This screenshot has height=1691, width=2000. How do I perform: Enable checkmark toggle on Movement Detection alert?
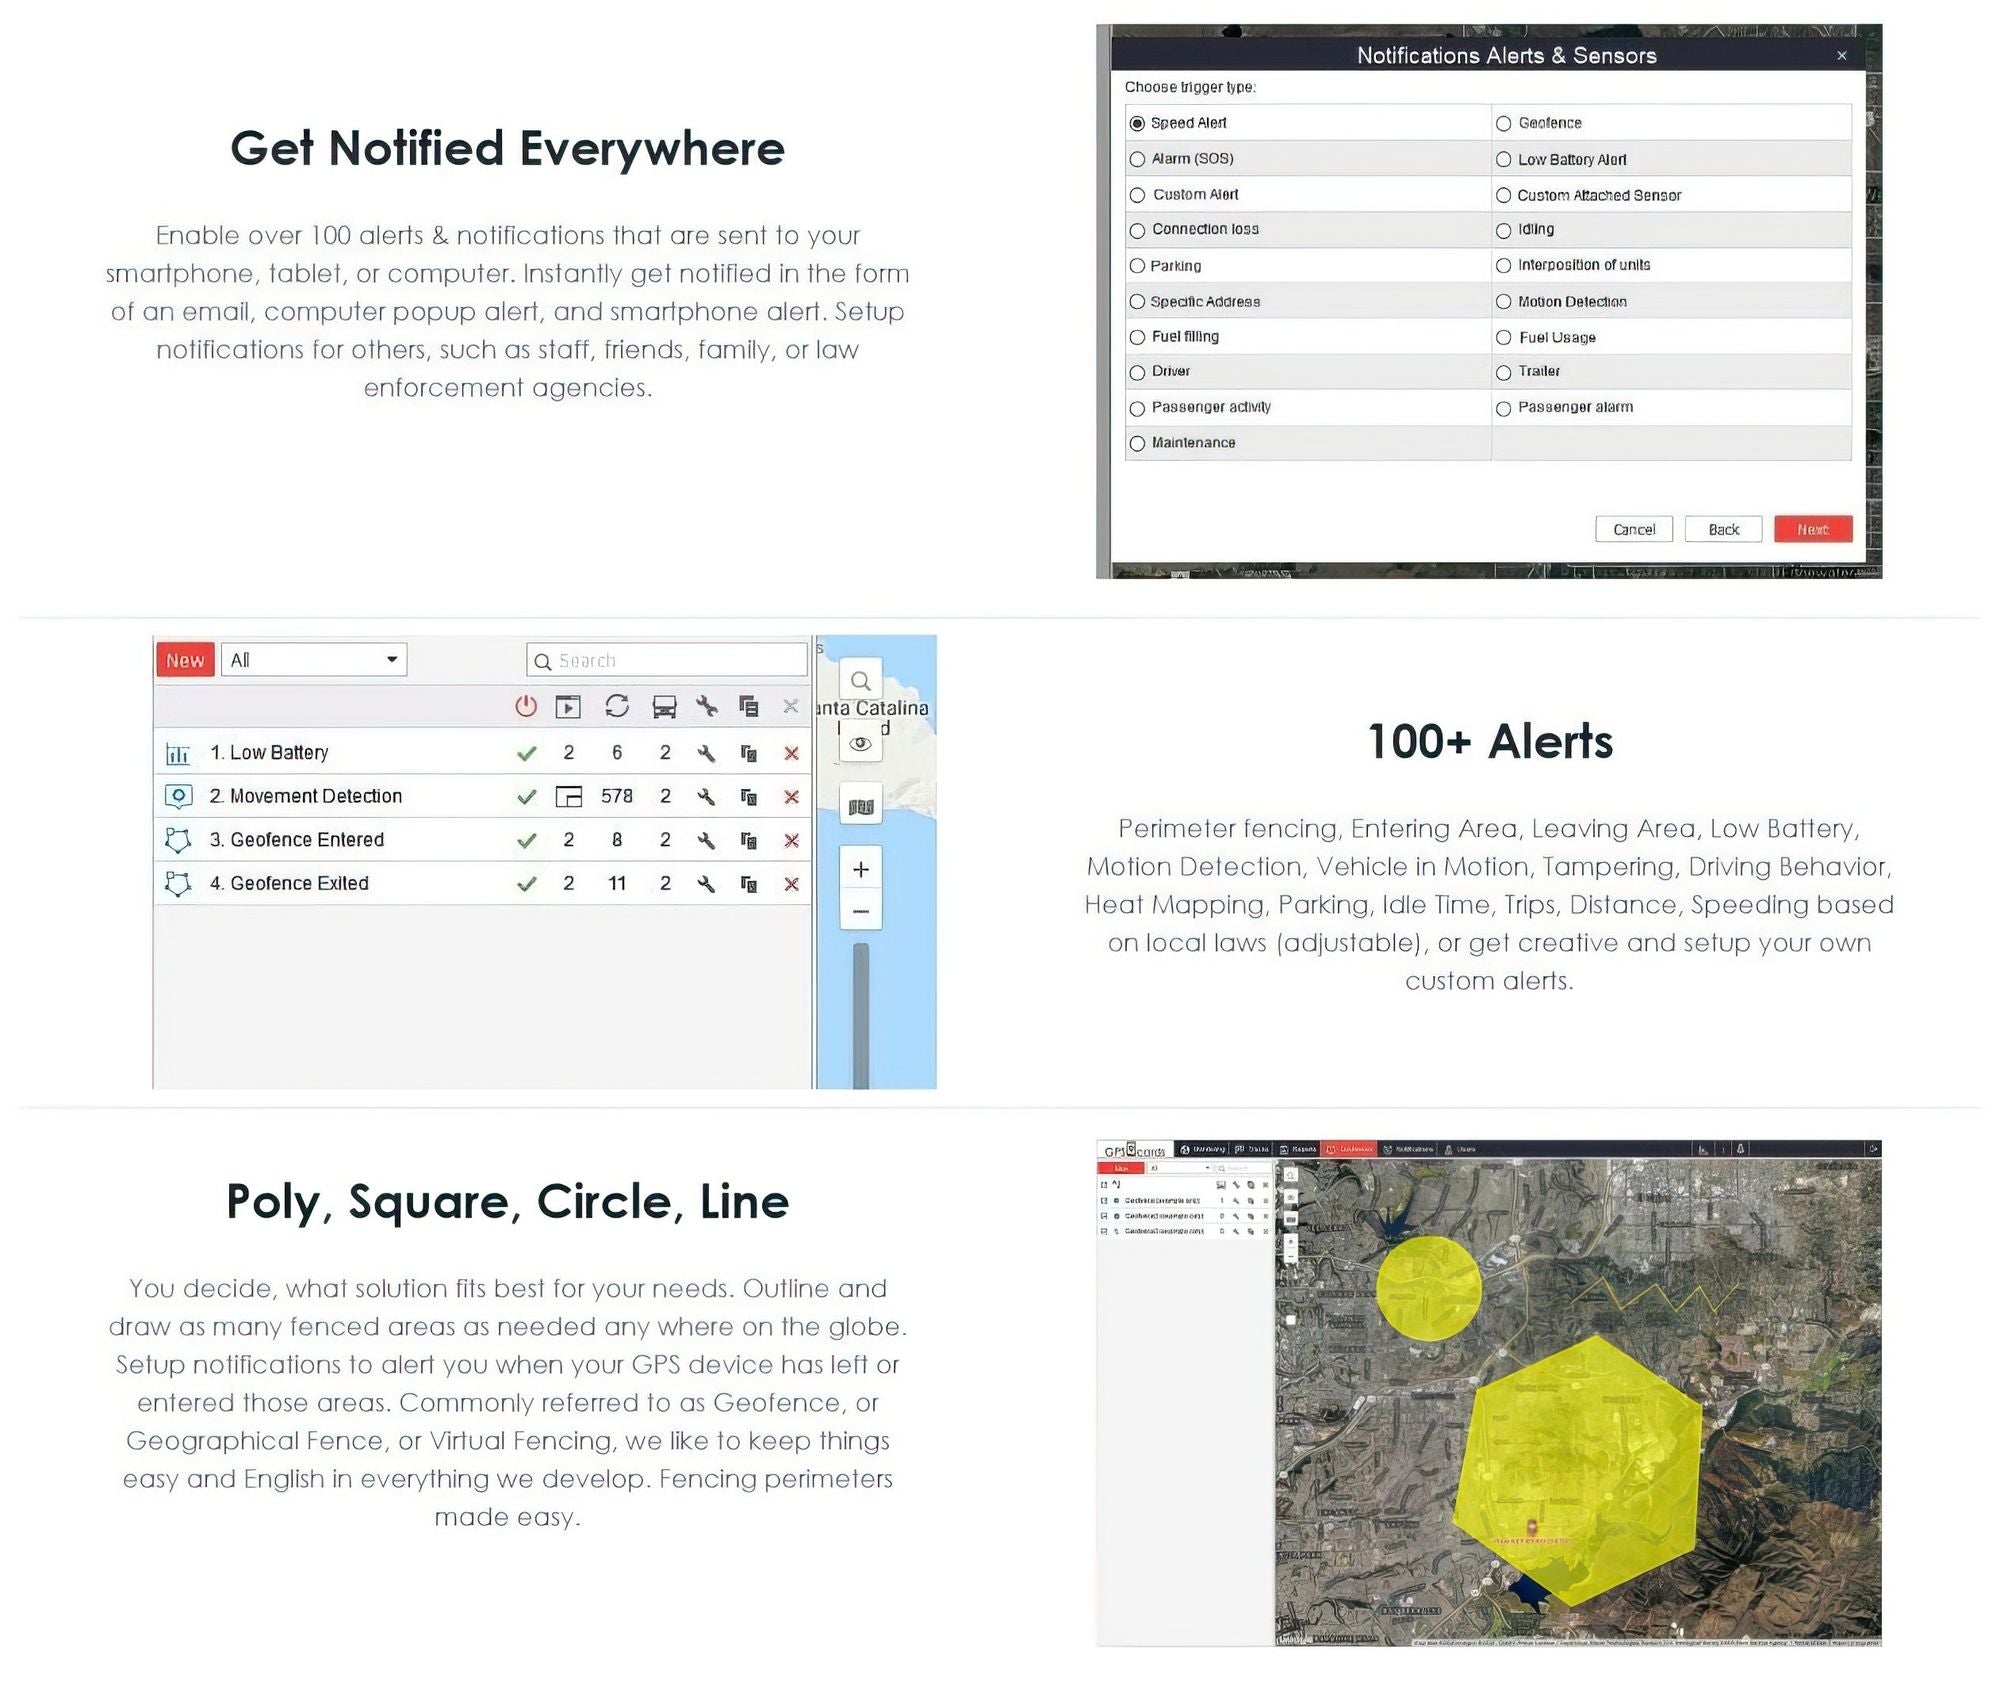pyautogui.click(x=525, y=795)
